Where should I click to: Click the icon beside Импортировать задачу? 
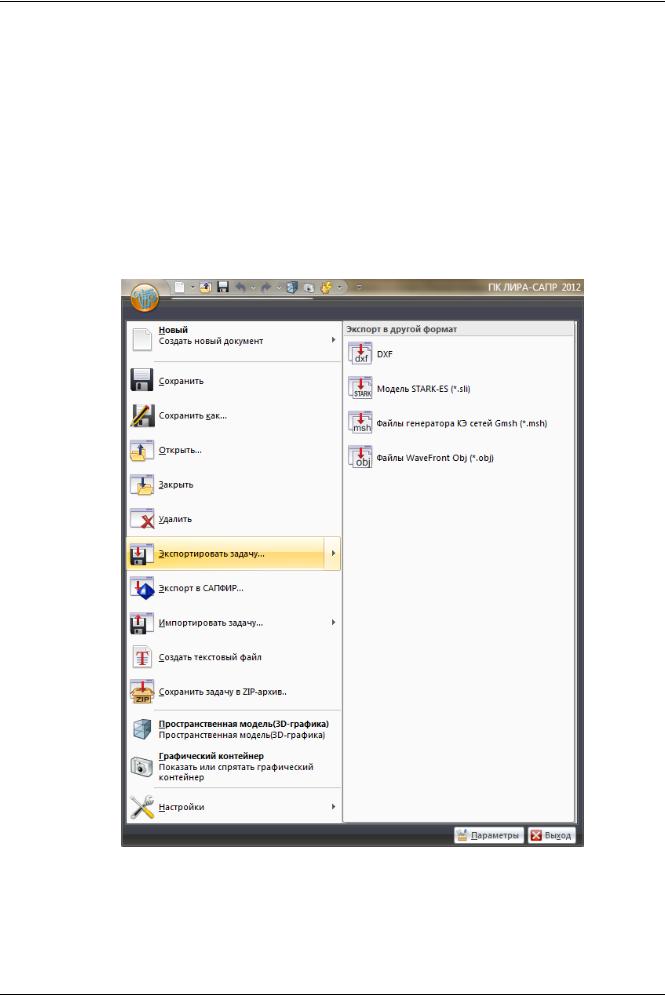click(x=142, y=623)
